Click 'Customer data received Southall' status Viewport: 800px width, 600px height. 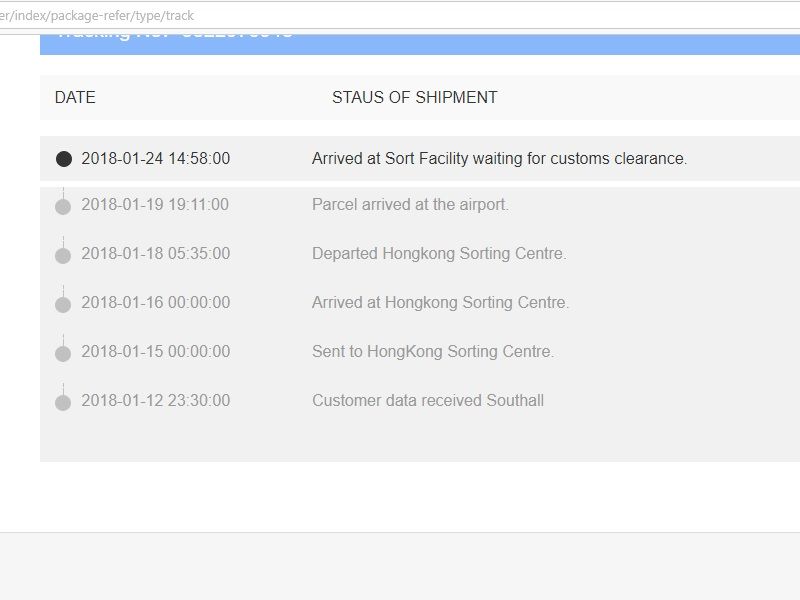[x=428, y=400]
